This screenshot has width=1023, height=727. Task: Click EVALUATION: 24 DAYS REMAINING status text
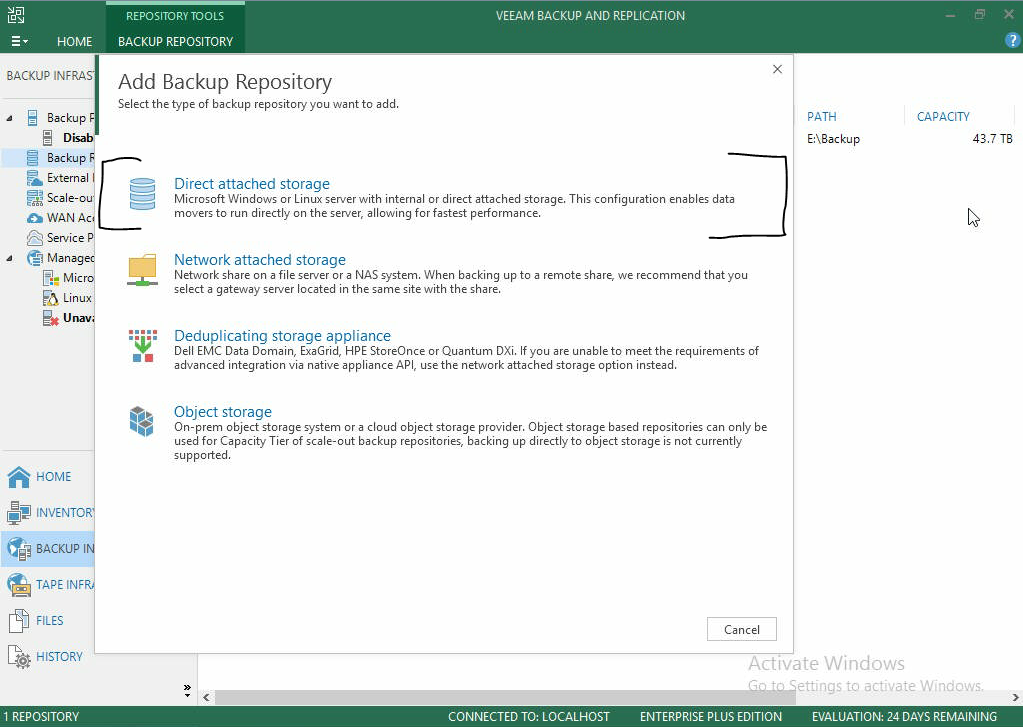[904, 717]
